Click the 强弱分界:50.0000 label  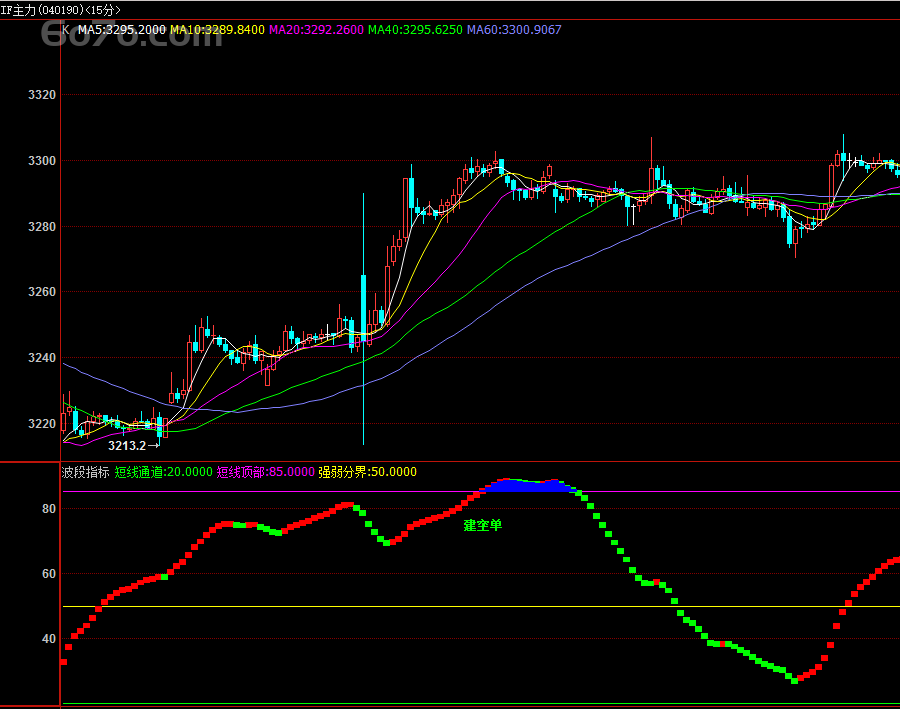367,472
